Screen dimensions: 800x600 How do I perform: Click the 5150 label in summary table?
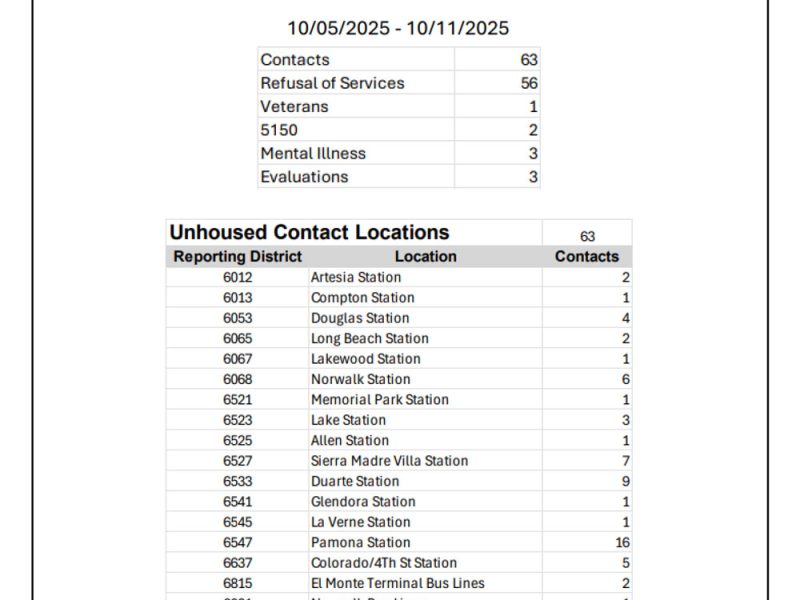tap(279, 130)
